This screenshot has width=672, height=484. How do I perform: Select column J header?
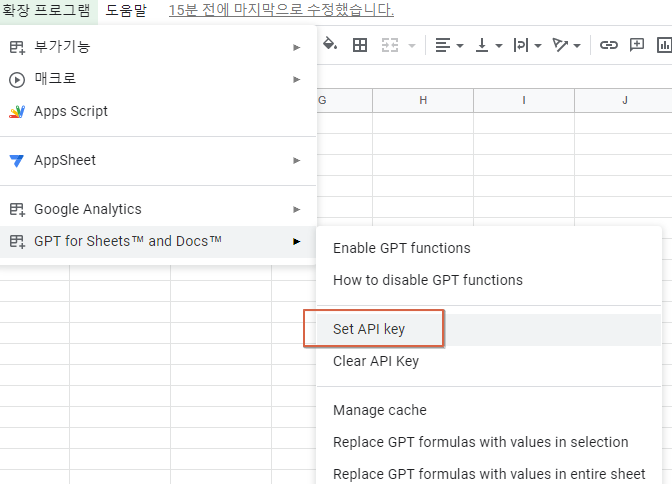(624, 100)
